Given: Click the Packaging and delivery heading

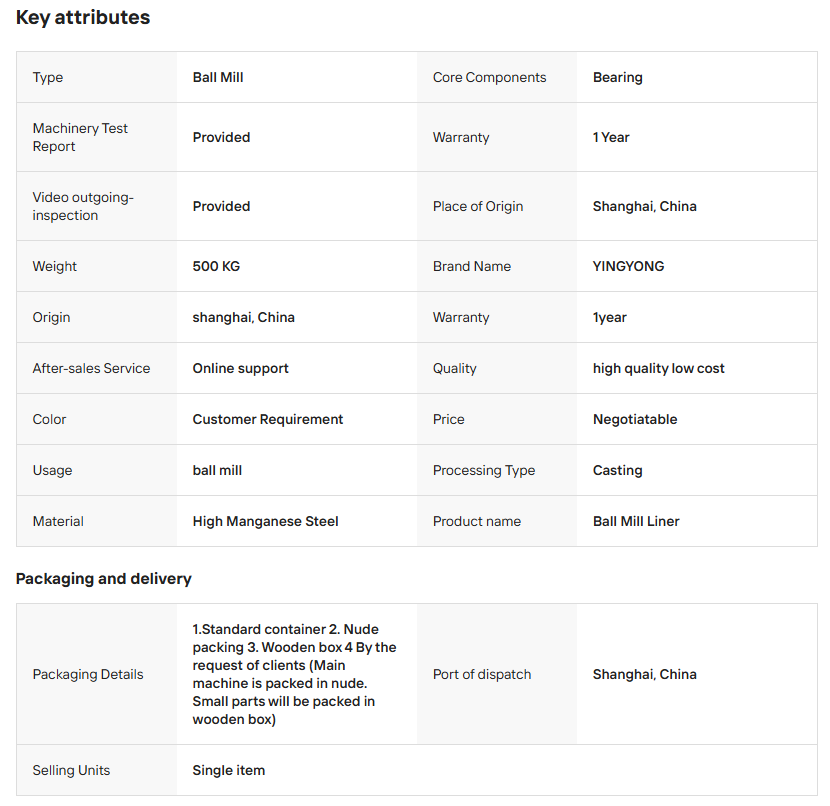Looking at the screenshot, I should point(103,579).
